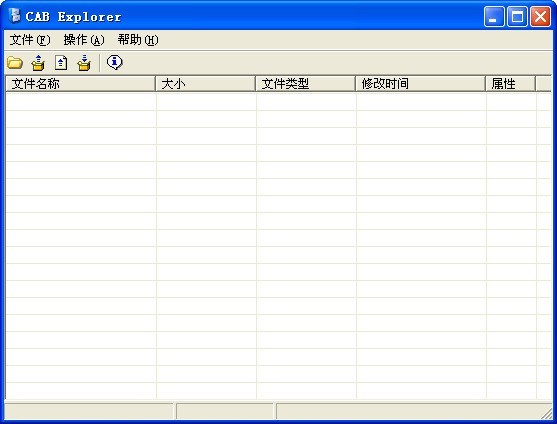Screen dimensions: 557x424
Task: Click the box with down arrow add-files icon
Action: pos(84,63)
